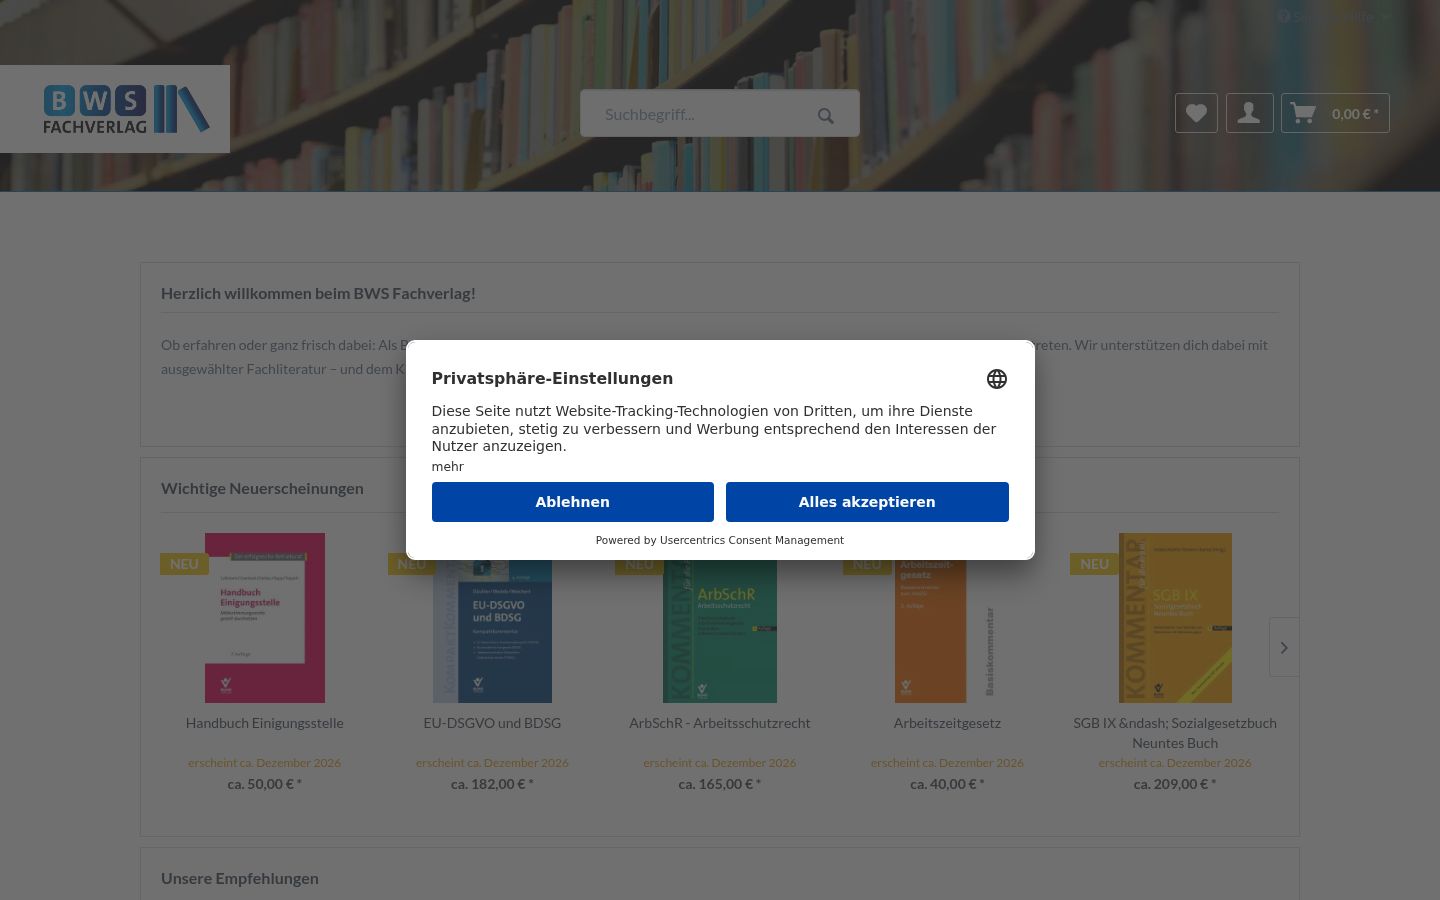Click the magnifier search icon
The width and height of the screenshot is (1440, 900).
[x=825, y=115]
